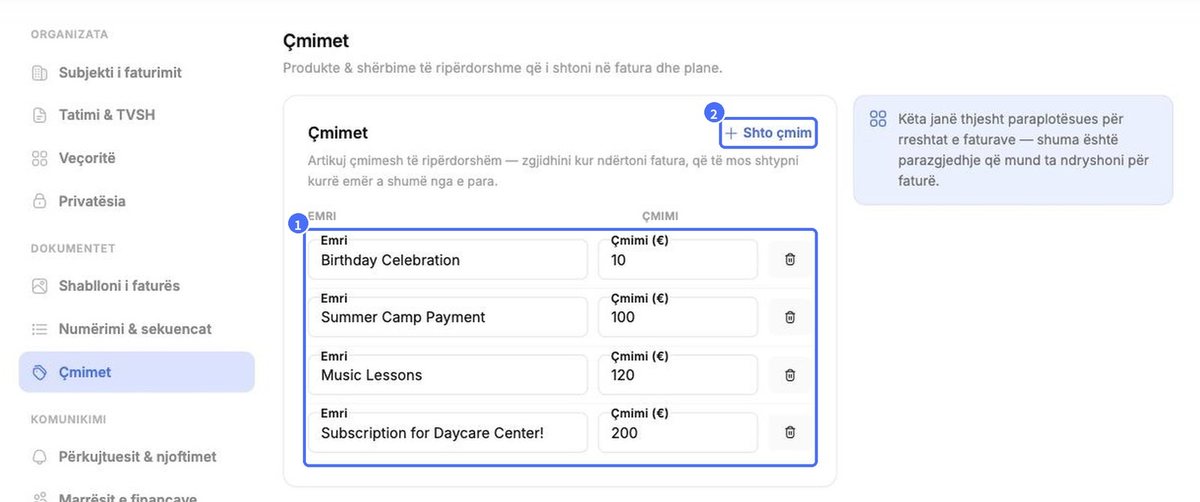This screenshot has height=502, width=1200.
Task: Click the Shablloni i faturës image icon
Action: 40,286
